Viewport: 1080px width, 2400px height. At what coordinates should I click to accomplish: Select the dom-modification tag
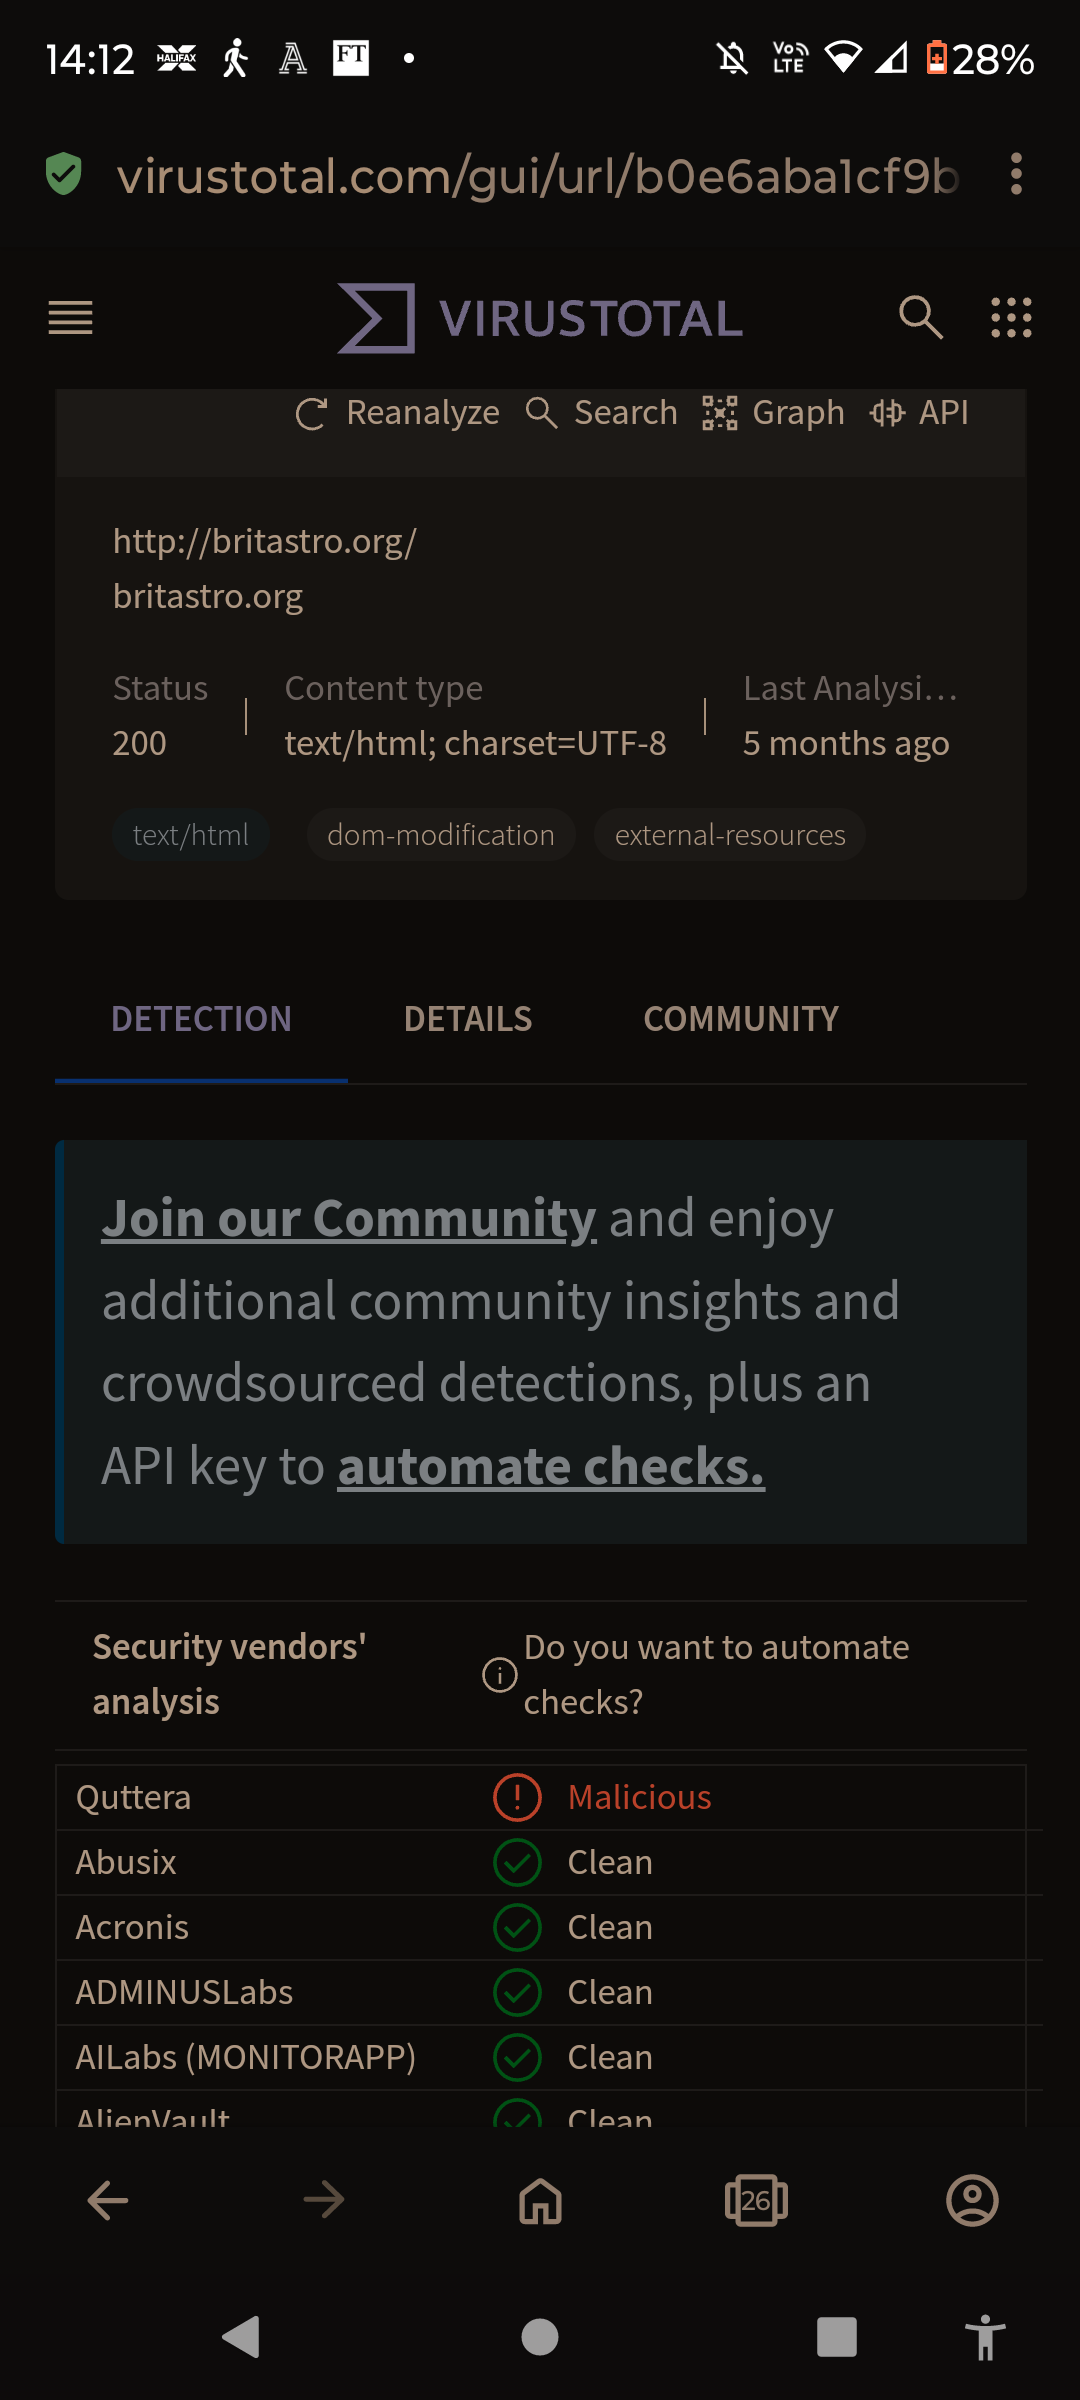point(441,835)
